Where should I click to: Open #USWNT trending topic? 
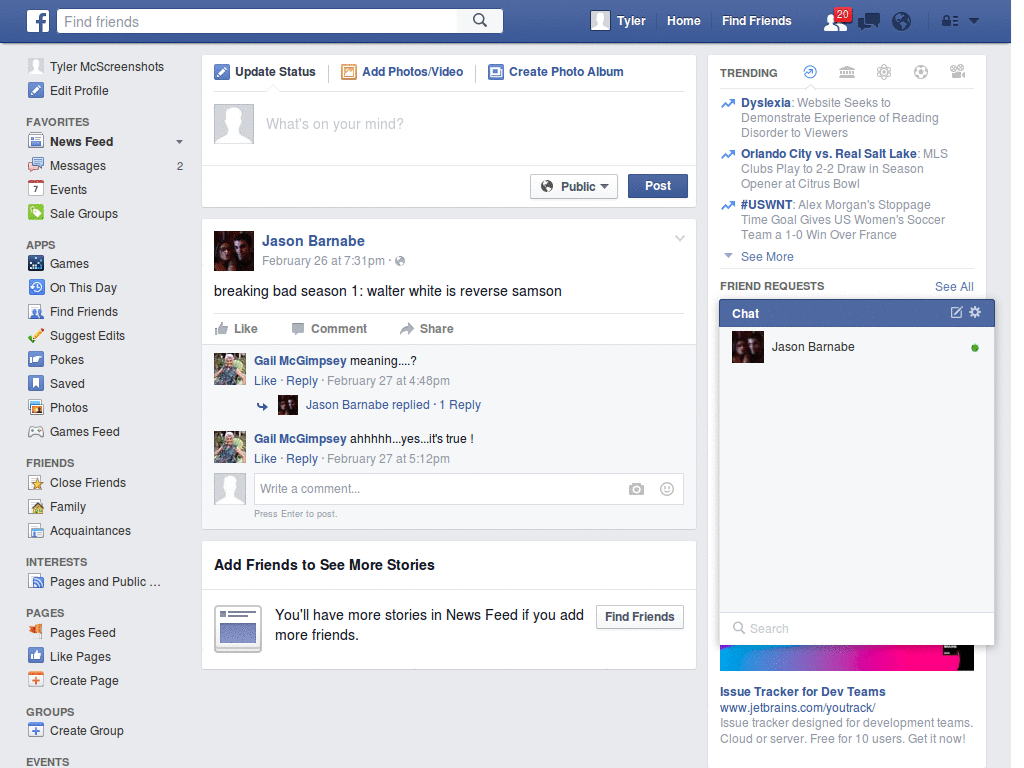(x=766, y=204)
